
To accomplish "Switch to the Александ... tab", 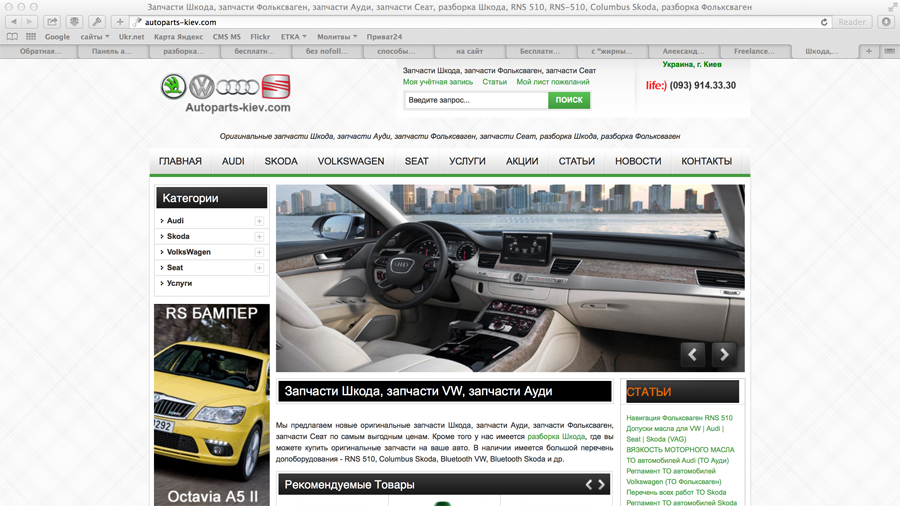I will (683, 51).
